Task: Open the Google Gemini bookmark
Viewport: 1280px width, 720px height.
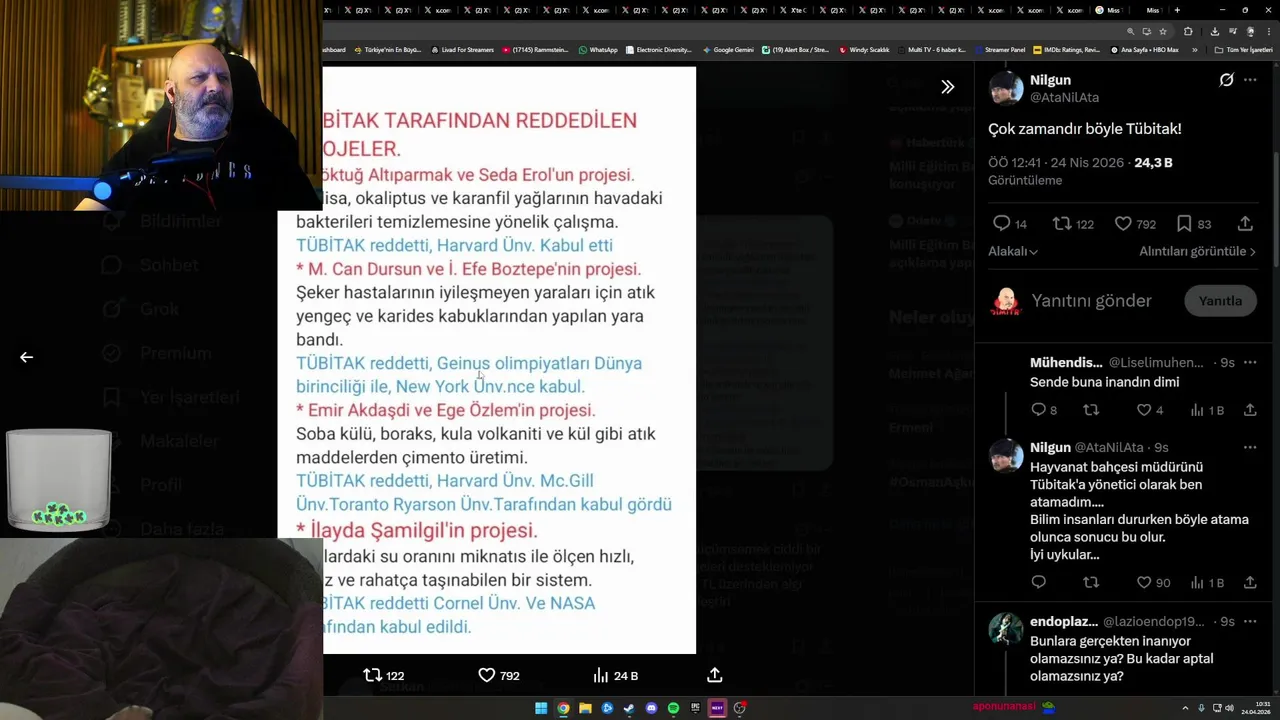Action: tap(728, 49)
